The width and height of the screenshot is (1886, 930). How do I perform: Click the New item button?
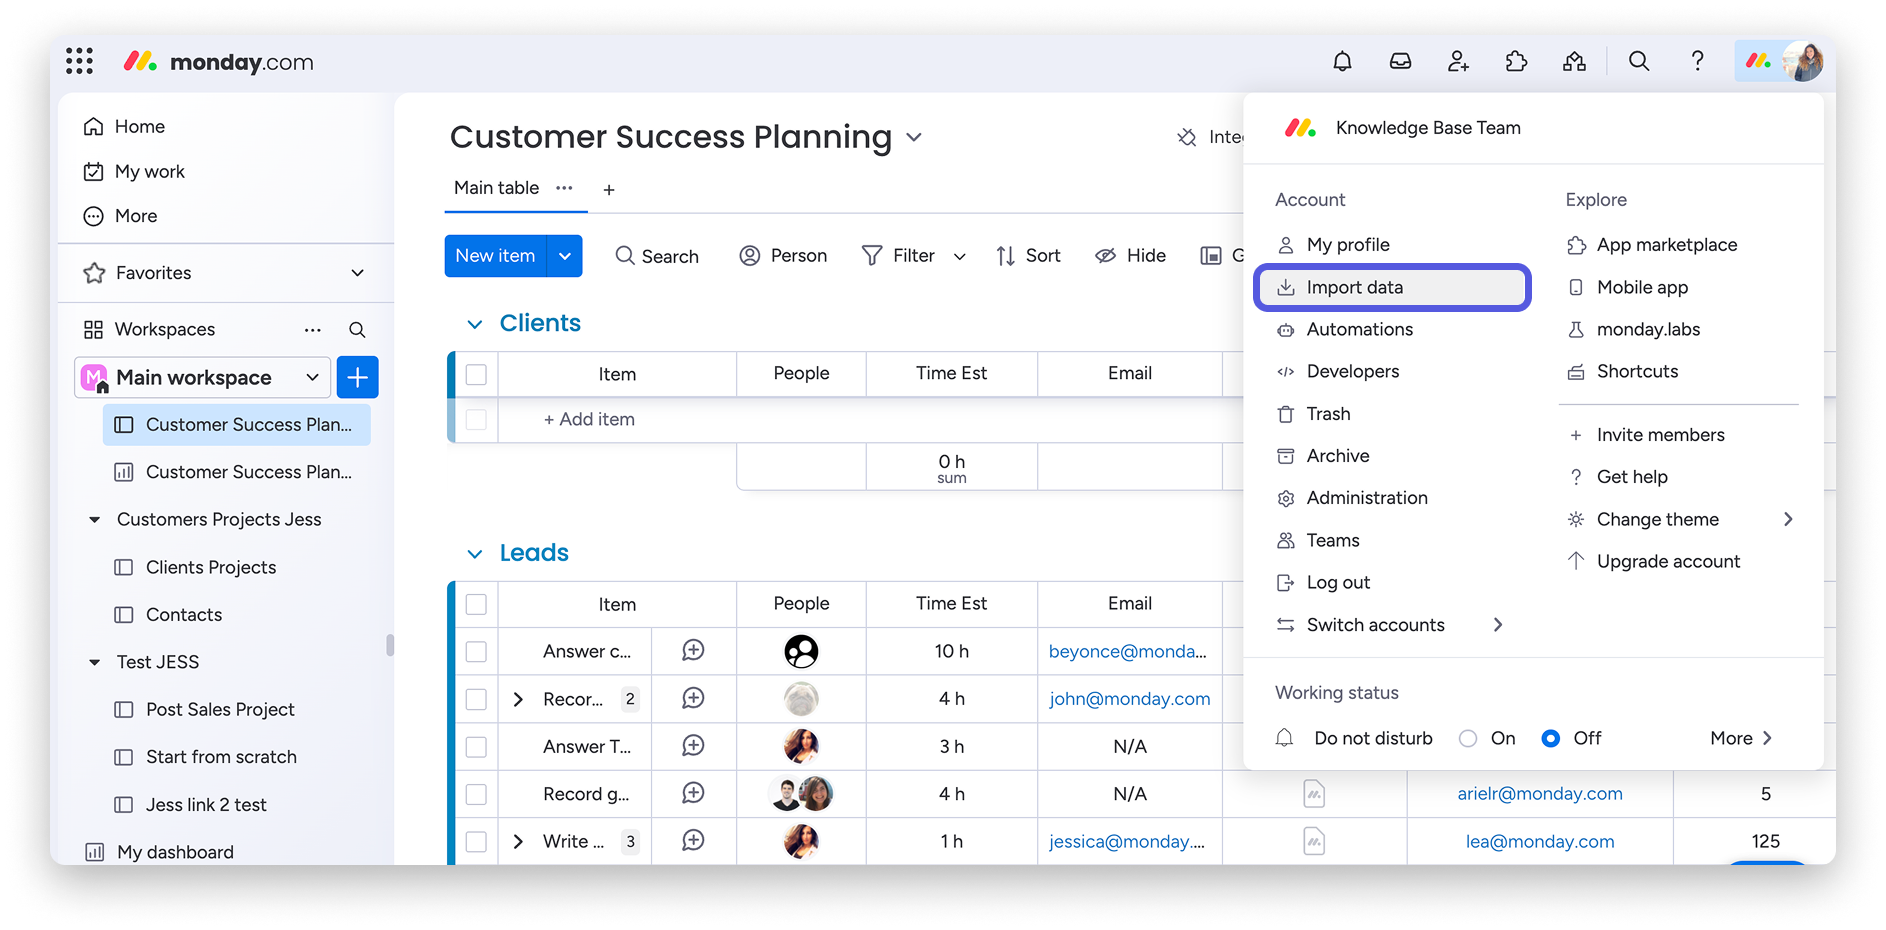point(495,256)
